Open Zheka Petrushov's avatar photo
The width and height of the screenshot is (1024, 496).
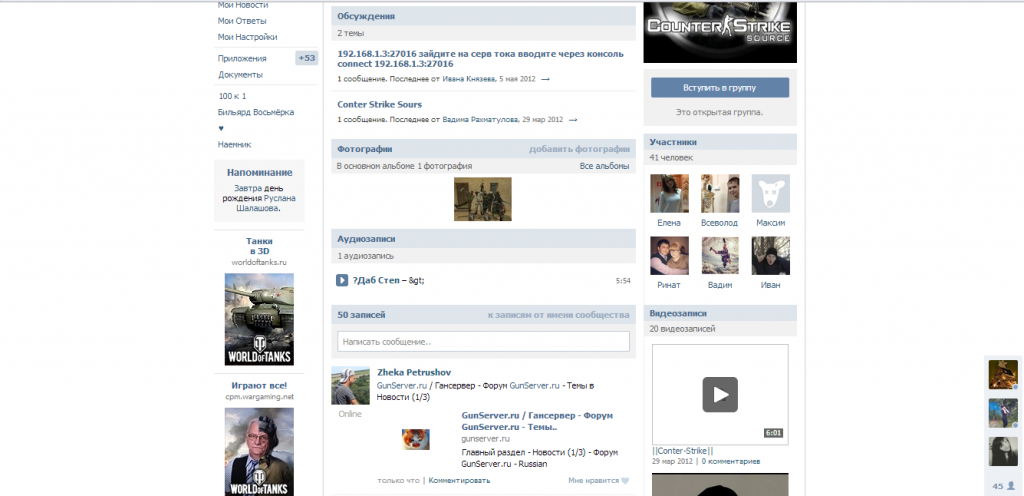pyautogui.click(x=351, y=385)
